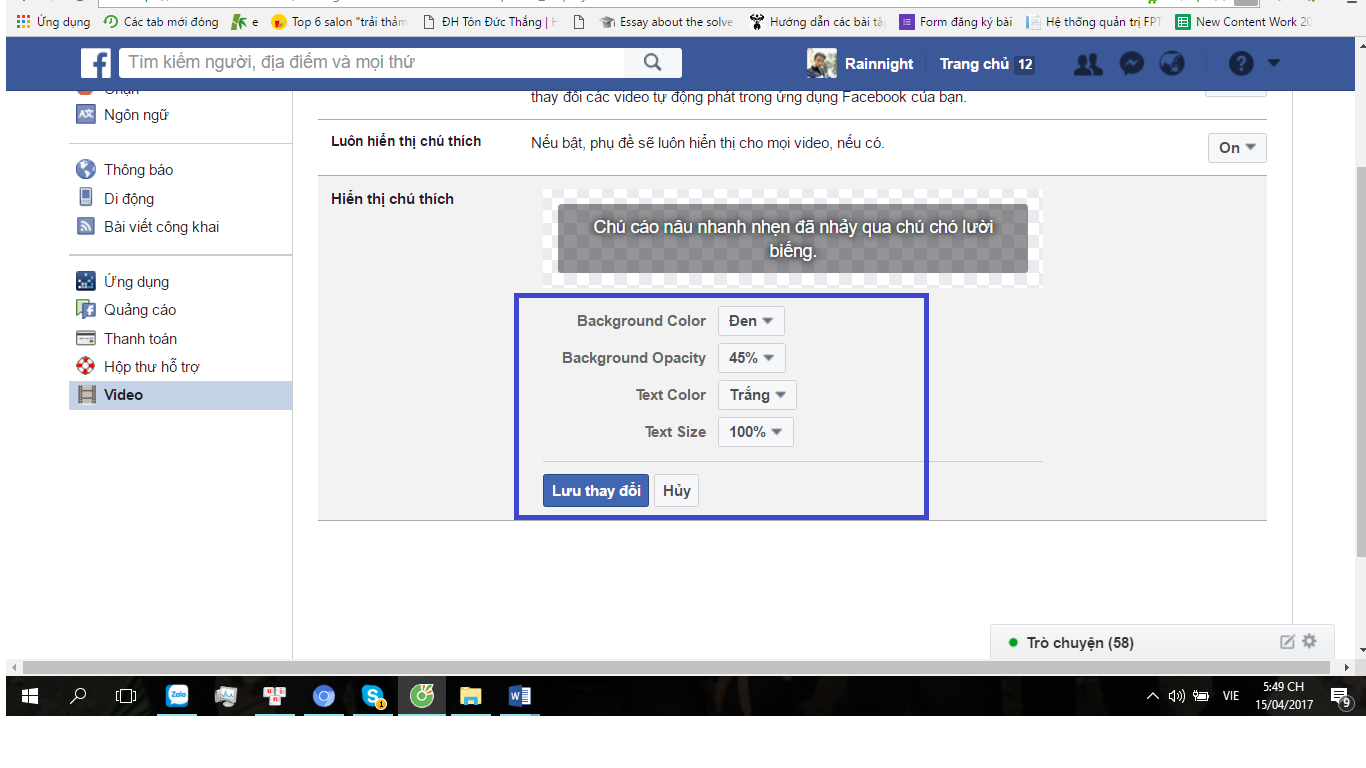The image size is (1366, 768).
Task: Show hidden tray icons chevron
Action: coord(1153,696)
